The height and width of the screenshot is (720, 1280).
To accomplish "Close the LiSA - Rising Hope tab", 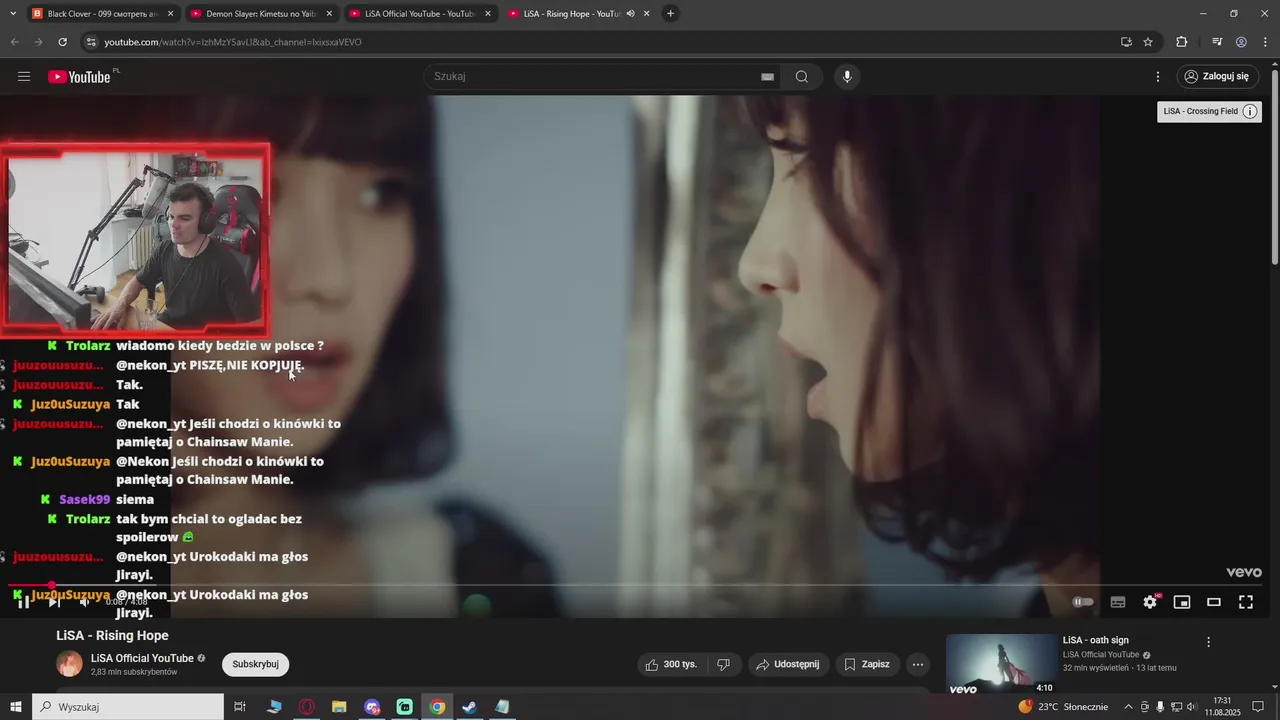I will [646, 14].
